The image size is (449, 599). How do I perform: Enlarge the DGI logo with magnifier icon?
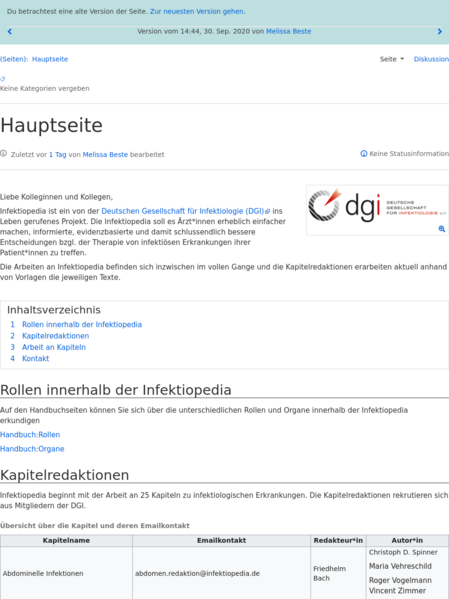tap(442, 229)
